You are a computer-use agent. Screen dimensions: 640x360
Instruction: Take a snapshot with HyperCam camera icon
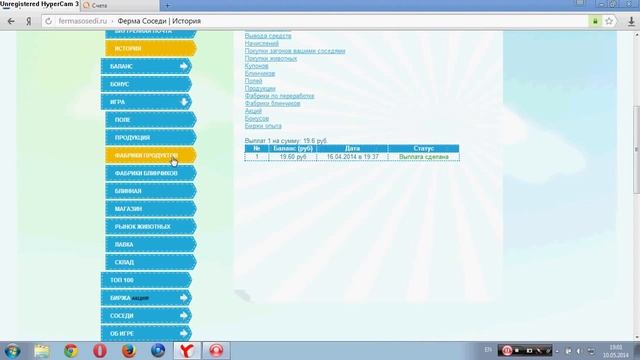[529, 351]
